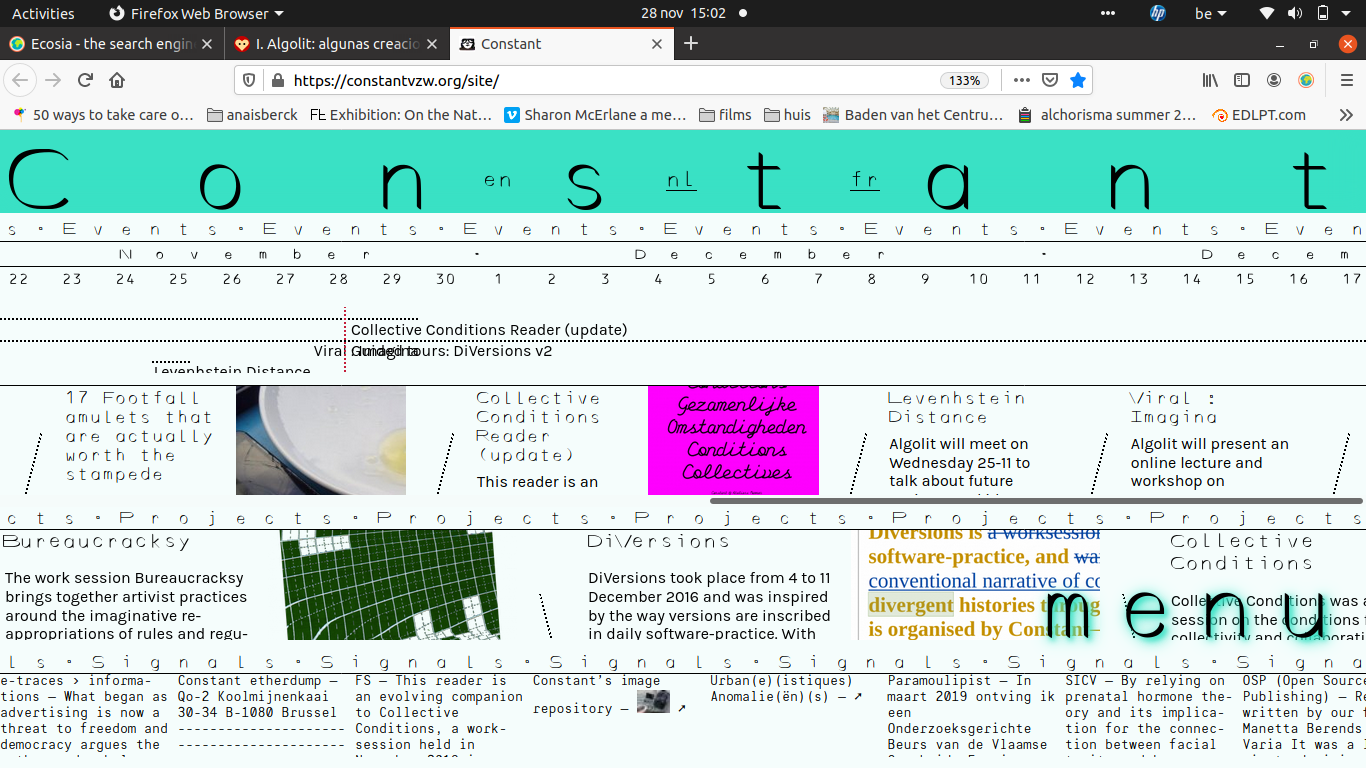This screenshot has width=1366, height=768.
Task: Open the Library button
Action: [1210, 80]
